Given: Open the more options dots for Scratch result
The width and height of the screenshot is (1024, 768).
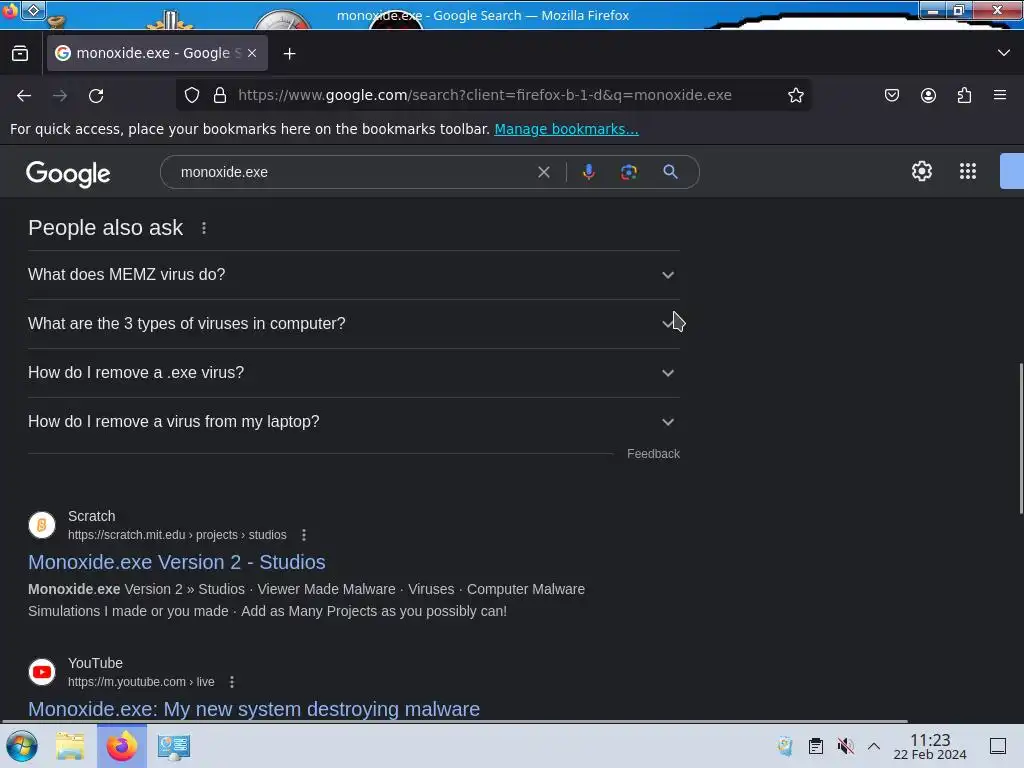Looking at the screenshot, I should (x=304, y=535).
